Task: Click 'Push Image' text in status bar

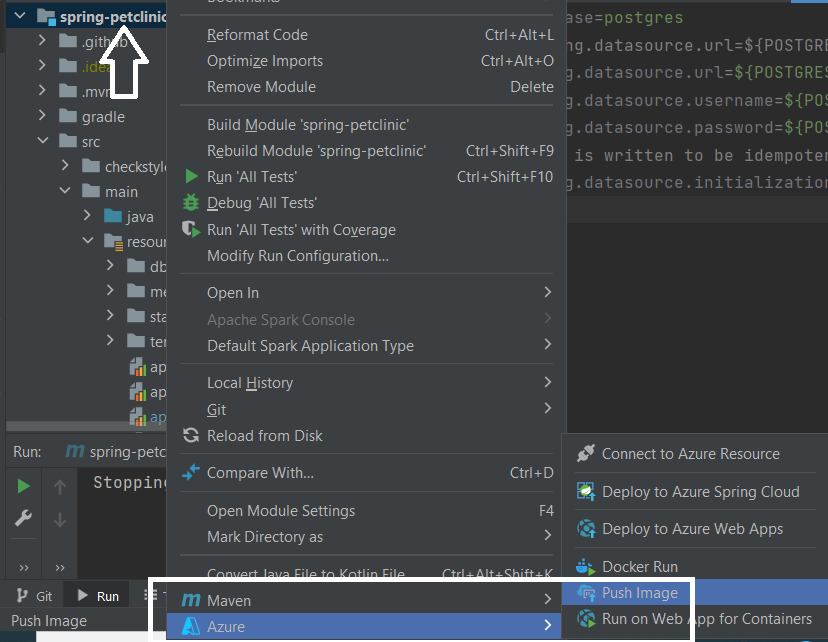Action: pyautogui.click(x=49, y=621)
